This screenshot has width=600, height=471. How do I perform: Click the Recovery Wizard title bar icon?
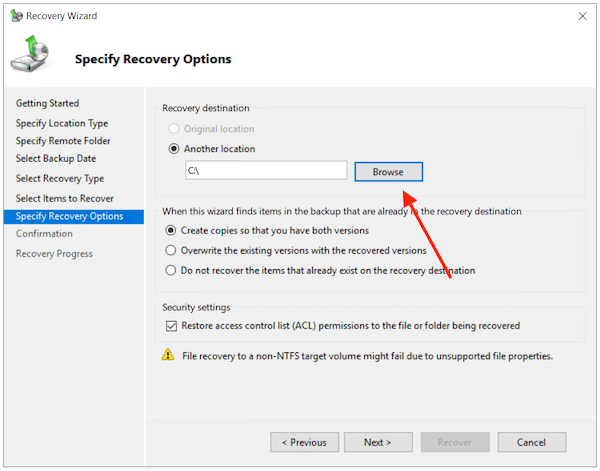point(14,17)
